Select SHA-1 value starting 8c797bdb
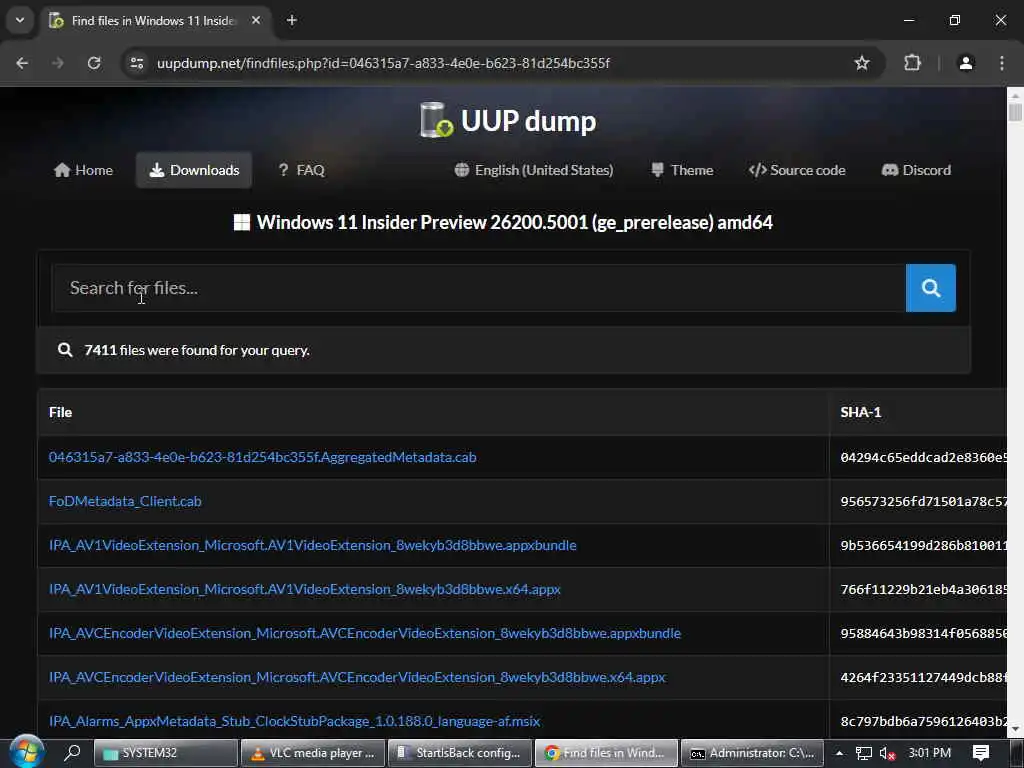Image resolution: width=1024 pixels, height=768 pixels. click(x=923, y=721)
